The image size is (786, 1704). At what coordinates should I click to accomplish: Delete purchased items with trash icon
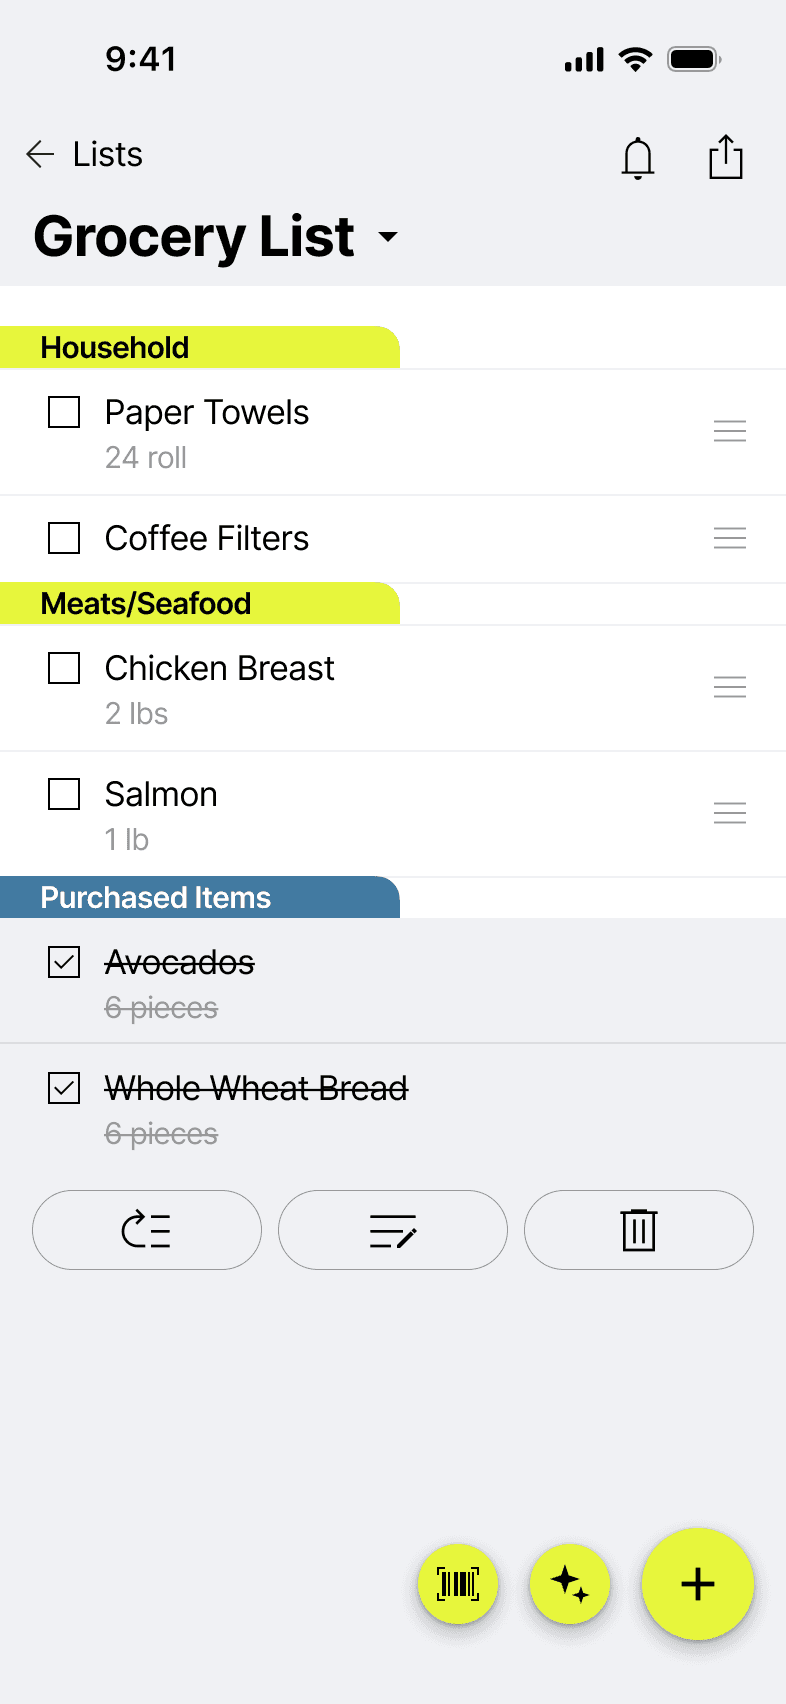638,1230
